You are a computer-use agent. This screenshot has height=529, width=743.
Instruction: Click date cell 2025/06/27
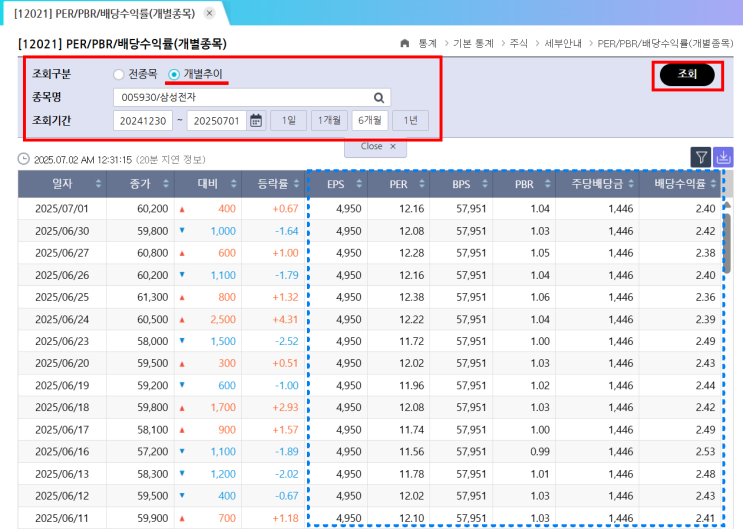(x=62, y=253)
